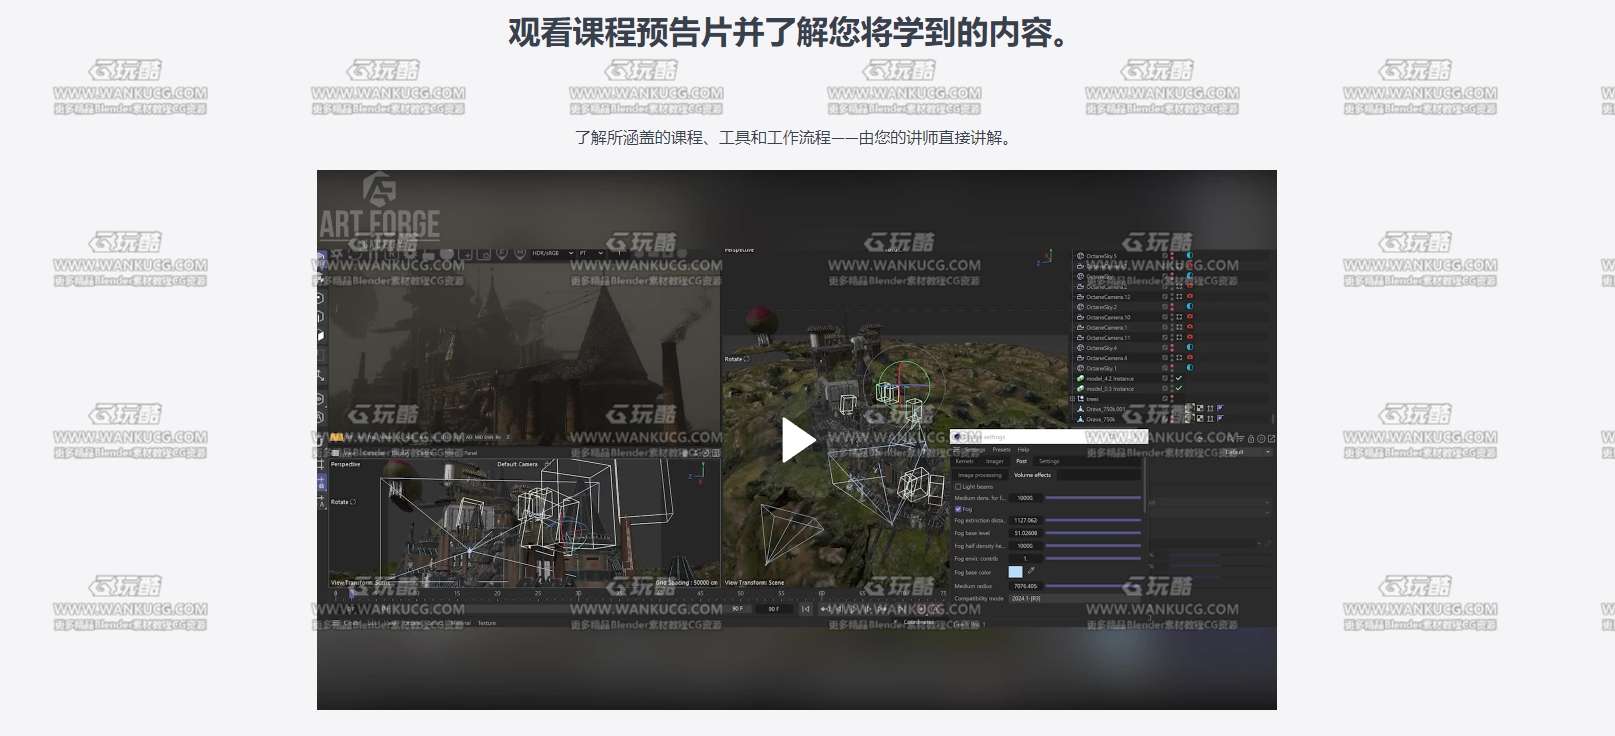Select the subtitle text 了解所涵盖的课程、工具和工作流程
Image resolution: width=1615 pixels, height=736 pixels.
coord(702,138)
